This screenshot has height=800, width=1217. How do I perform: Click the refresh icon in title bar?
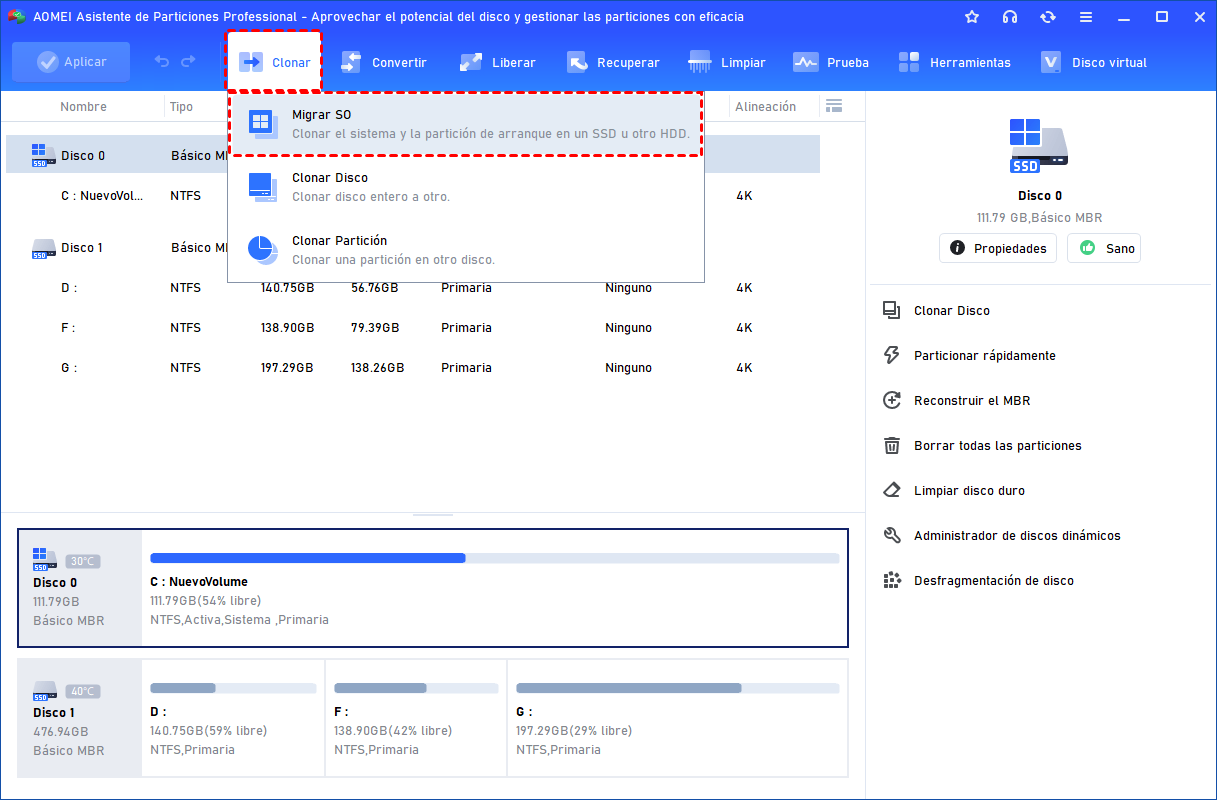pyautogui.click(x=1047, y=17)
